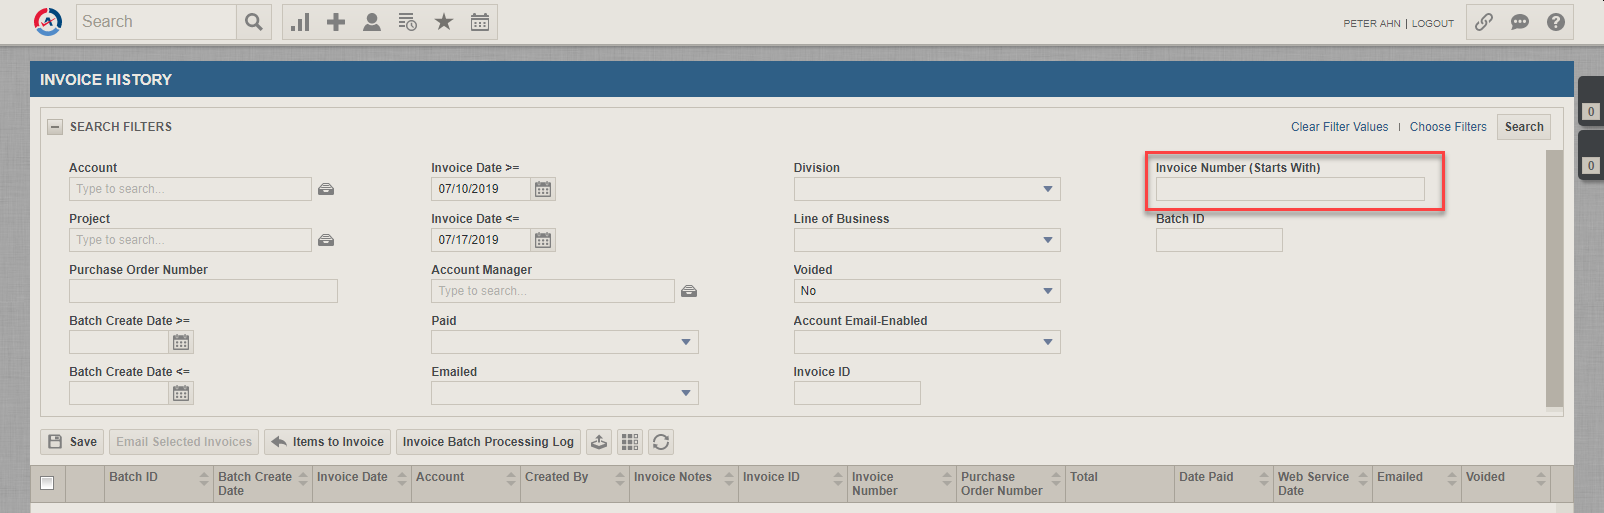Open the star favorites icon
This screenshot has height=513, width=1604.
point(444,22)
